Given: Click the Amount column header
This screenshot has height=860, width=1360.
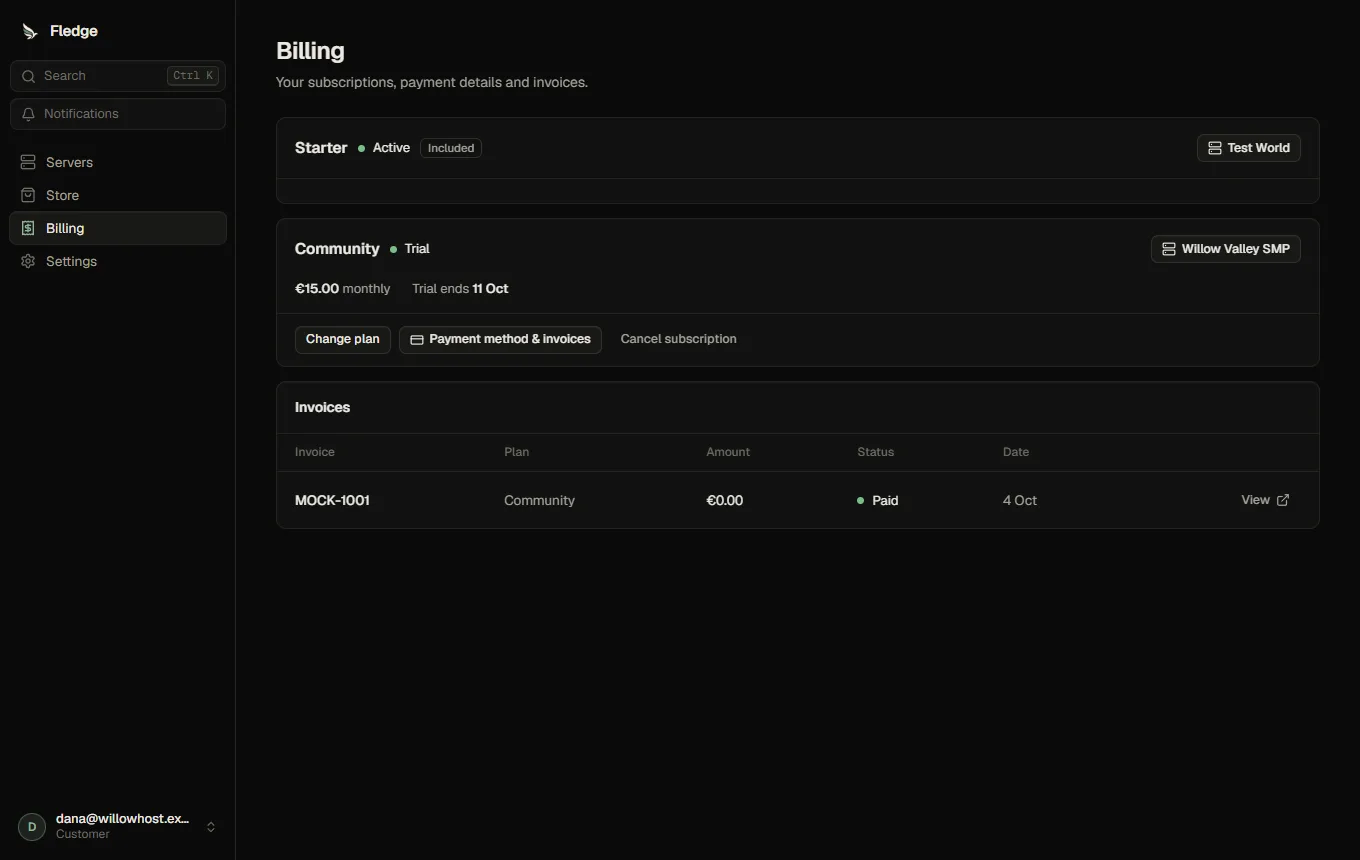Looking at the screenshot, I should (728, 452).
